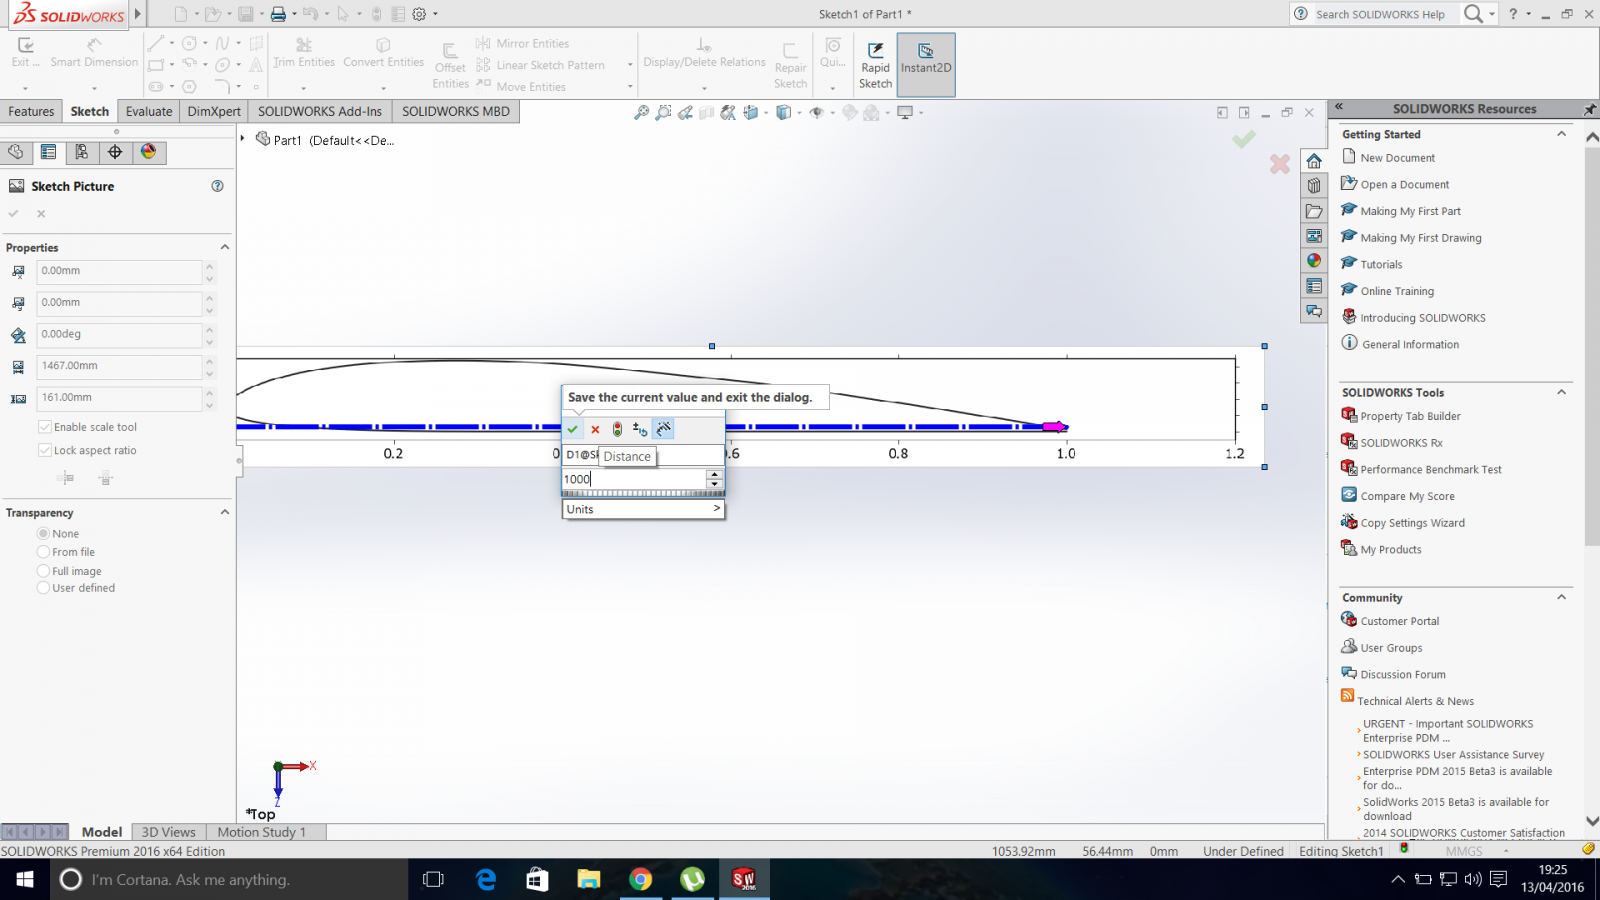Open the FeatureManager Design Tree tab
The width and height of the screenshot is (1600, 900).
[x=16, y=152]
